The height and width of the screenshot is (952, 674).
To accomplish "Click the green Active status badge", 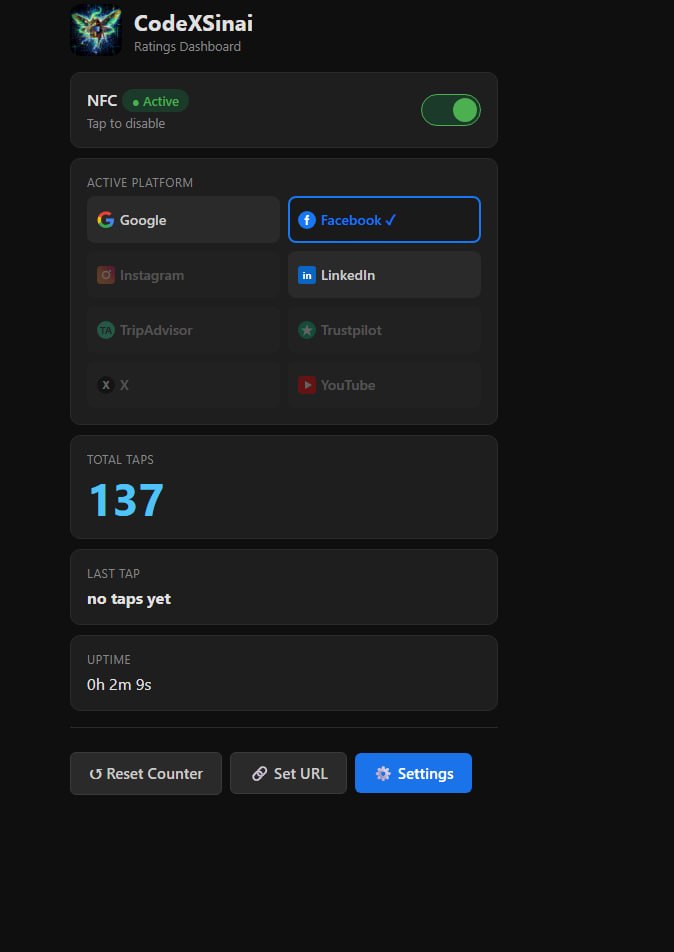I will (x=155, y=101).
